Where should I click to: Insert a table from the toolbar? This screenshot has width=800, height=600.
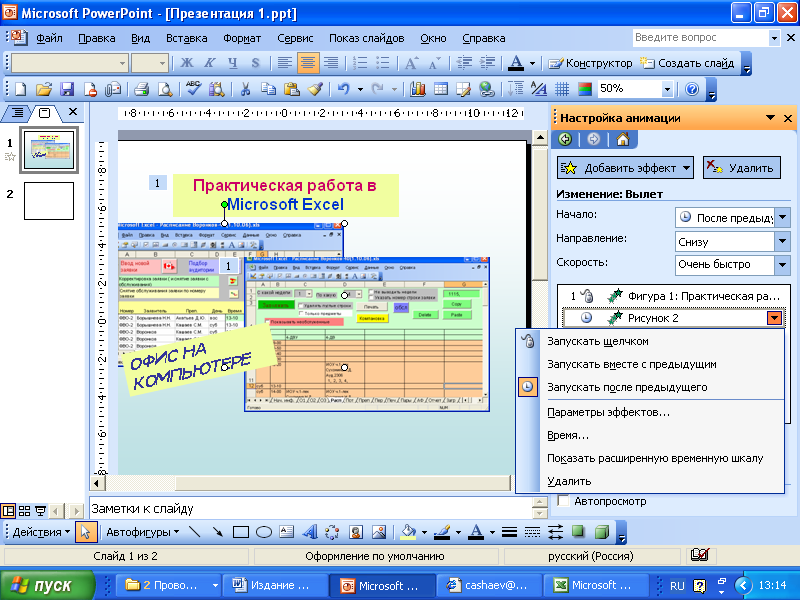(441, 89)
